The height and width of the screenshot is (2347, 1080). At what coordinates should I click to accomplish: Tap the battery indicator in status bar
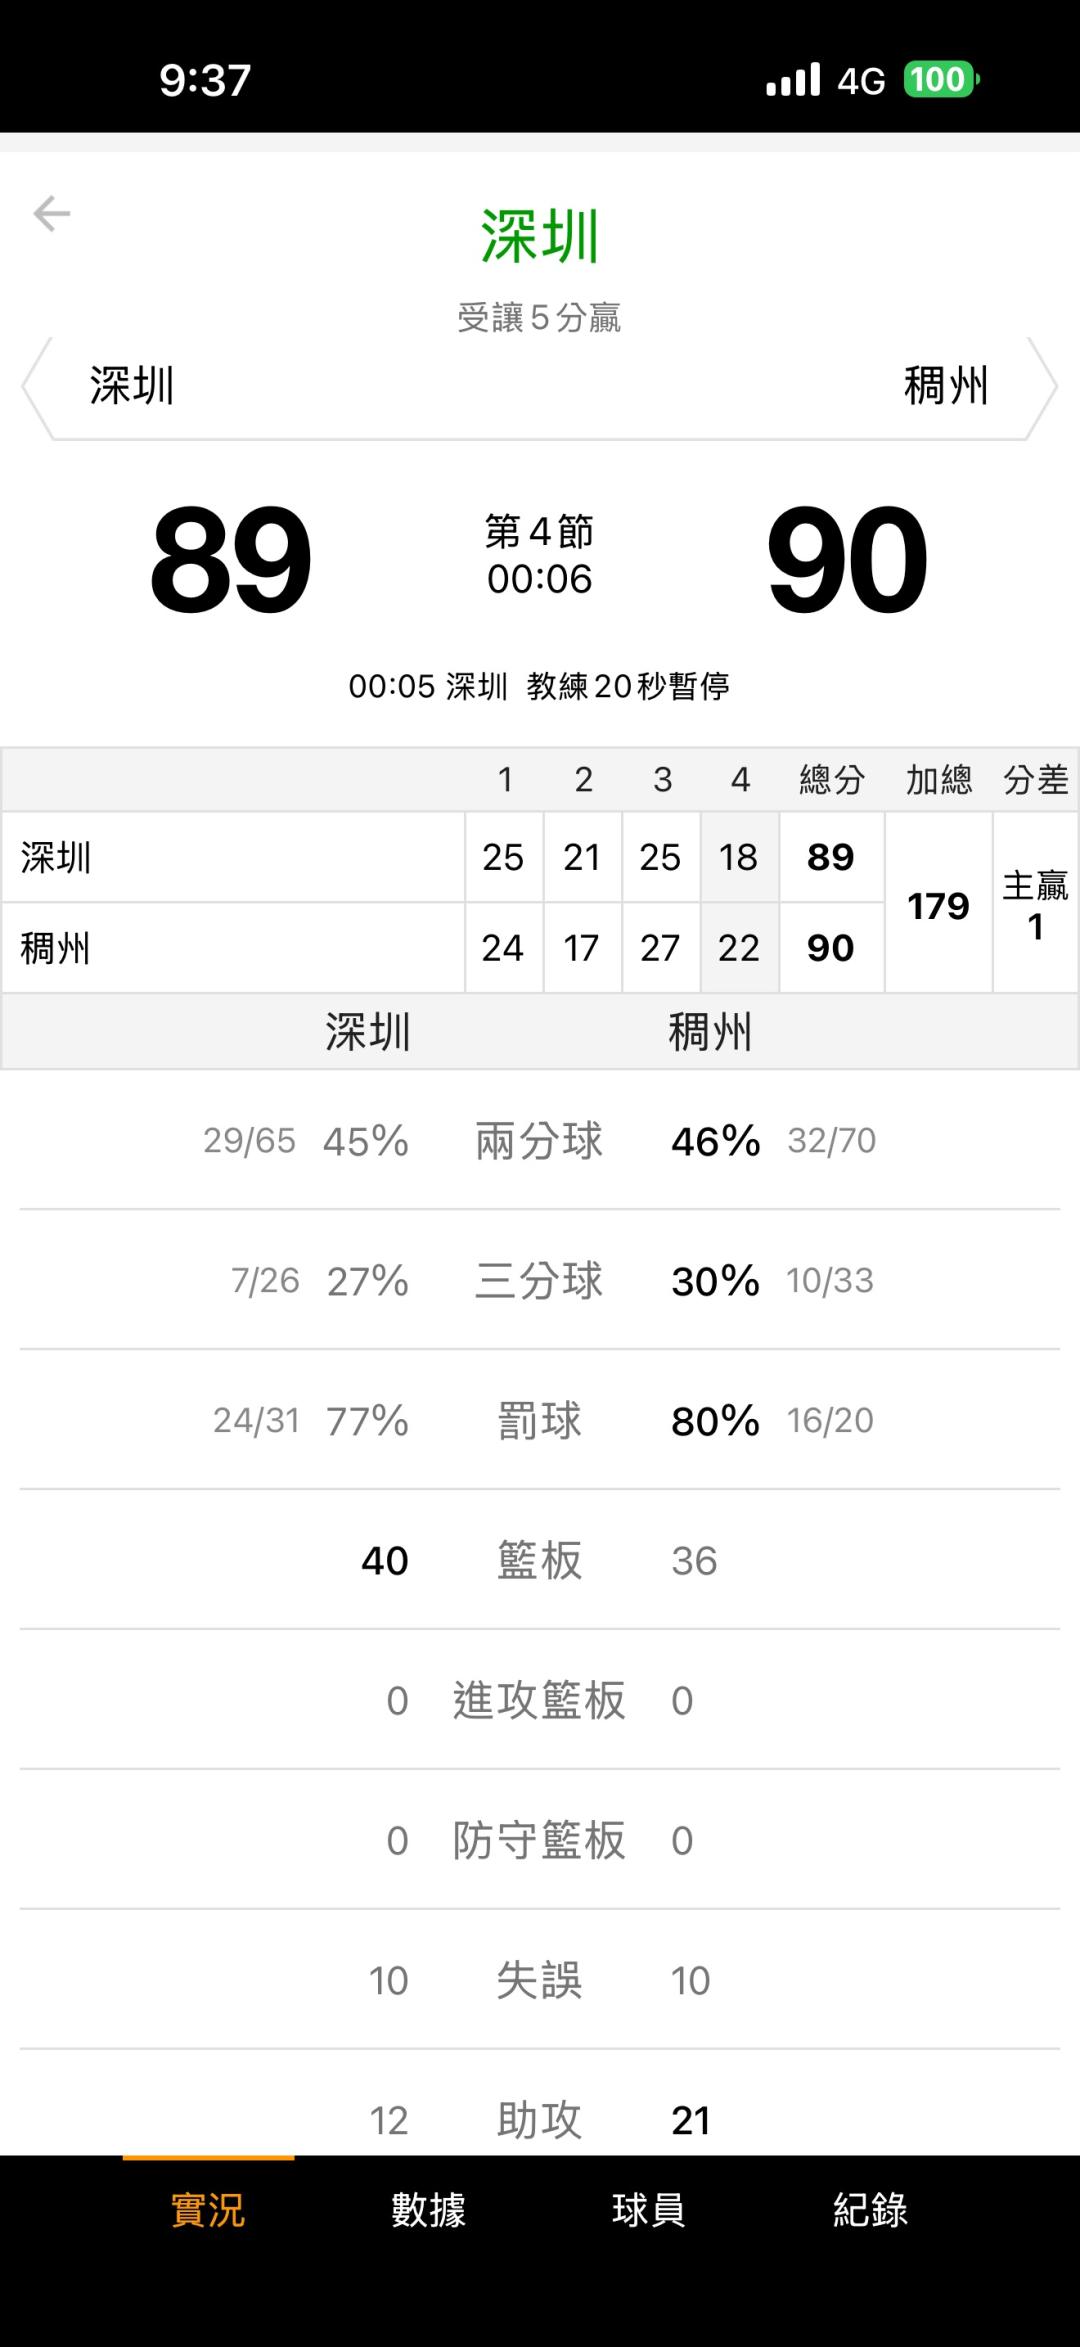(x=940, y=80)
